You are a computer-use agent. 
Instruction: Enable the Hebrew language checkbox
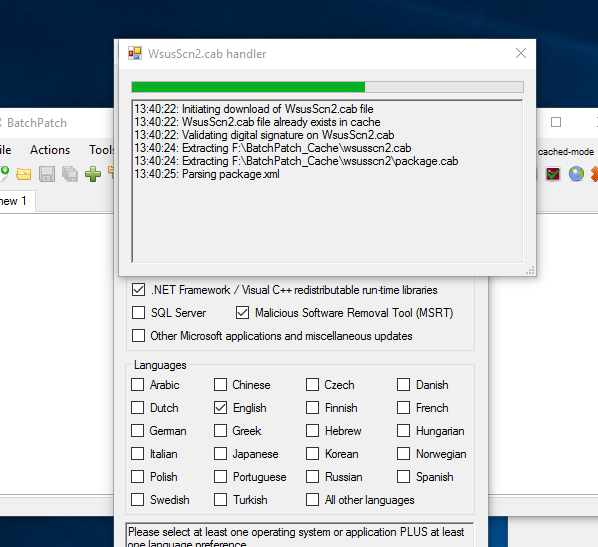point(312,431)
